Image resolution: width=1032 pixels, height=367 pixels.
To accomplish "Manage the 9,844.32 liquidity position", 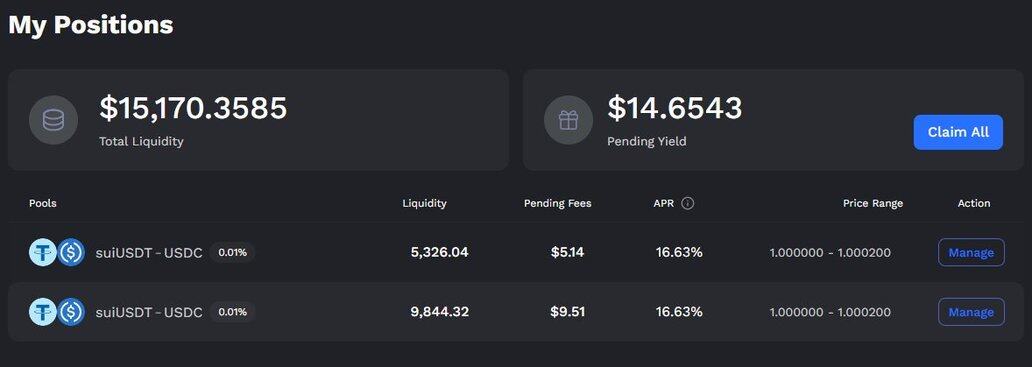I will tap(971, 312).
